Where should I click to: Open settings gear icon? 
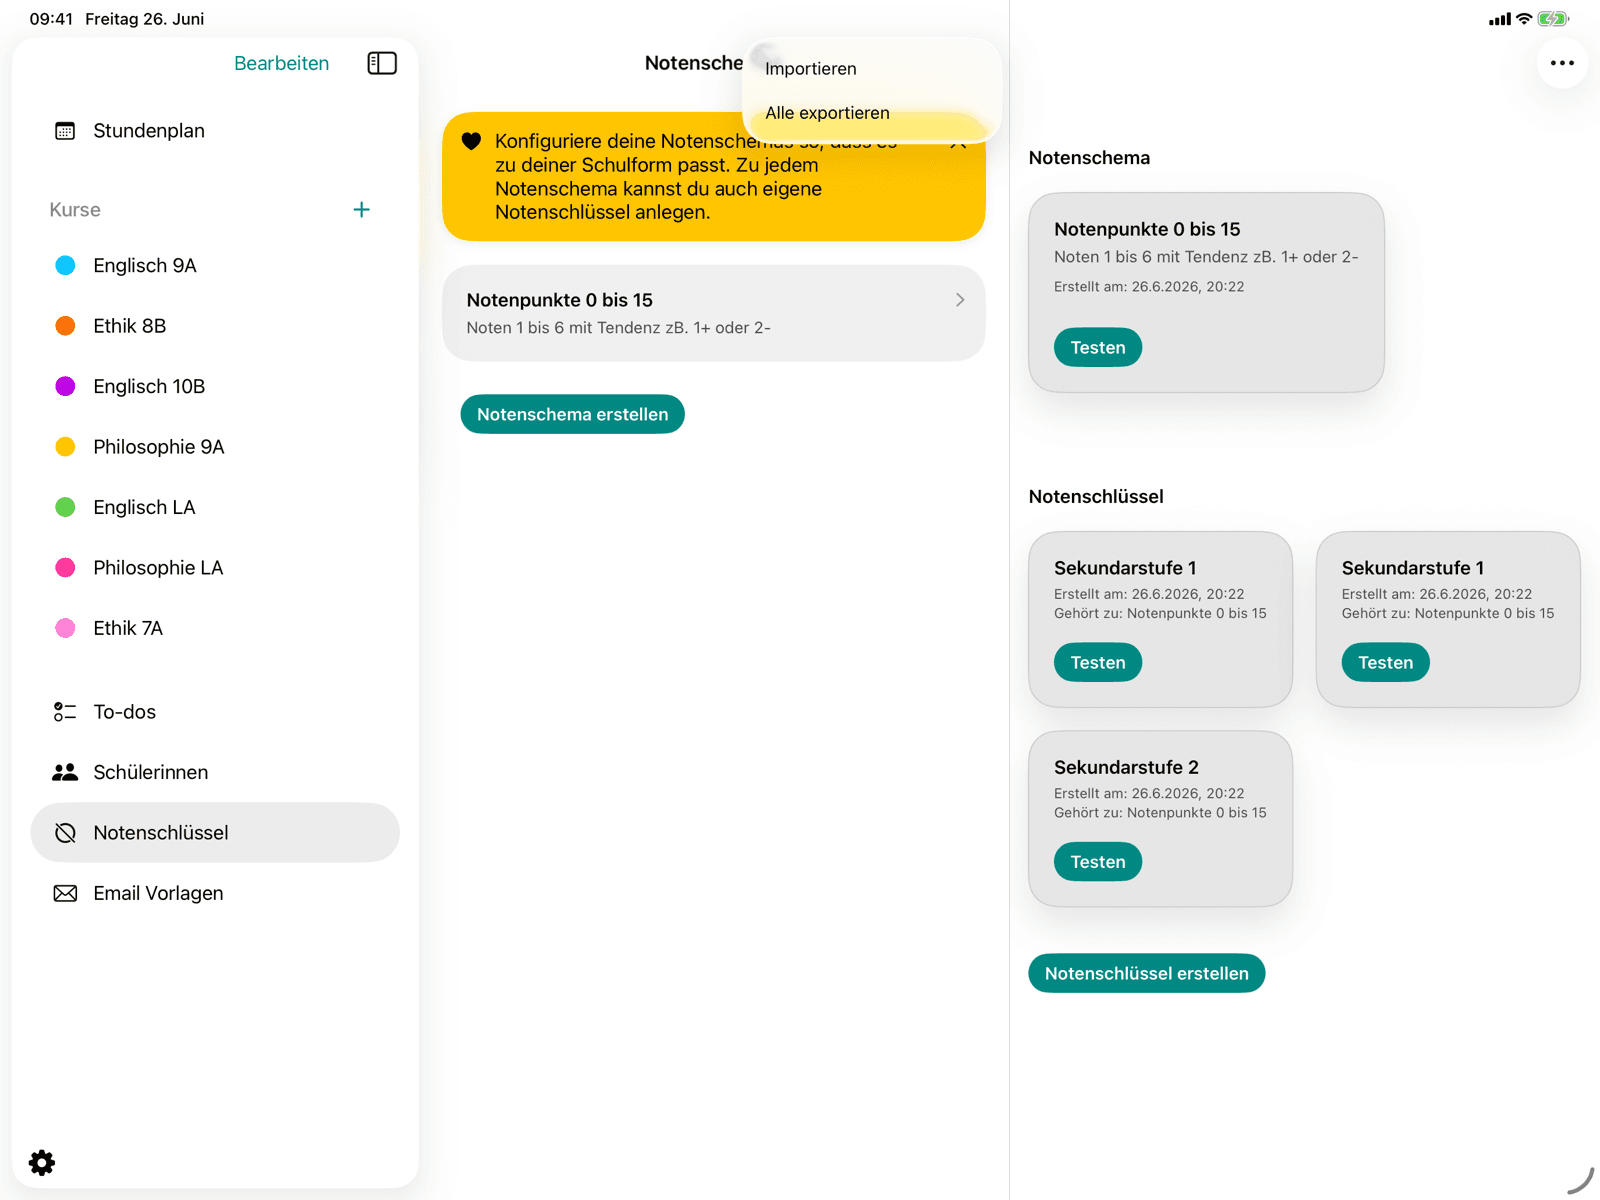[x=42, y=1162]
